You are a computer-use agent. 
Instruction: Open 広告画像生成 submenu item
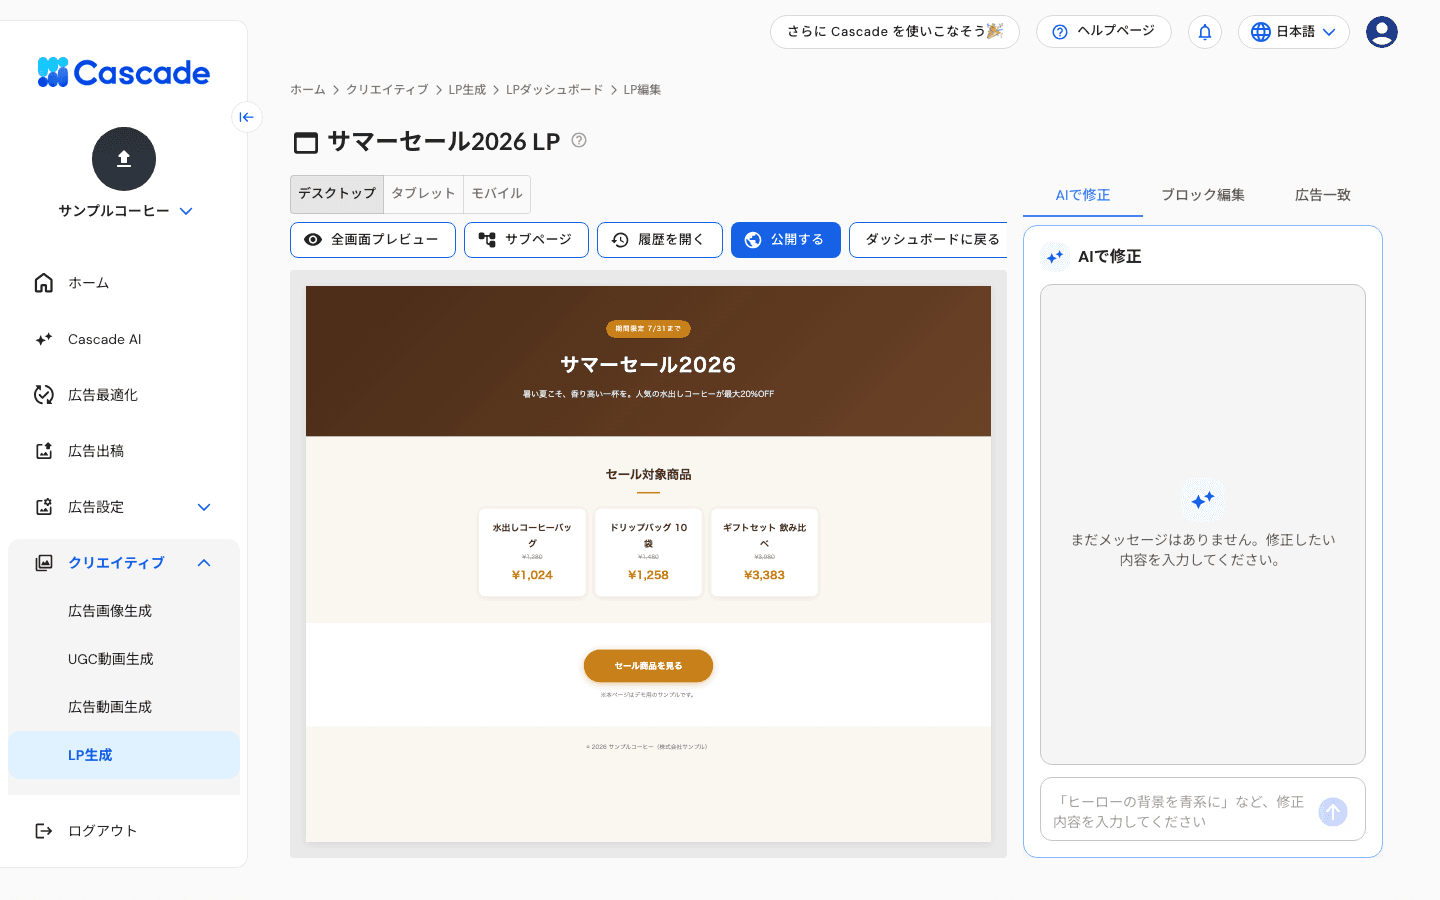(x=124, y=611)
